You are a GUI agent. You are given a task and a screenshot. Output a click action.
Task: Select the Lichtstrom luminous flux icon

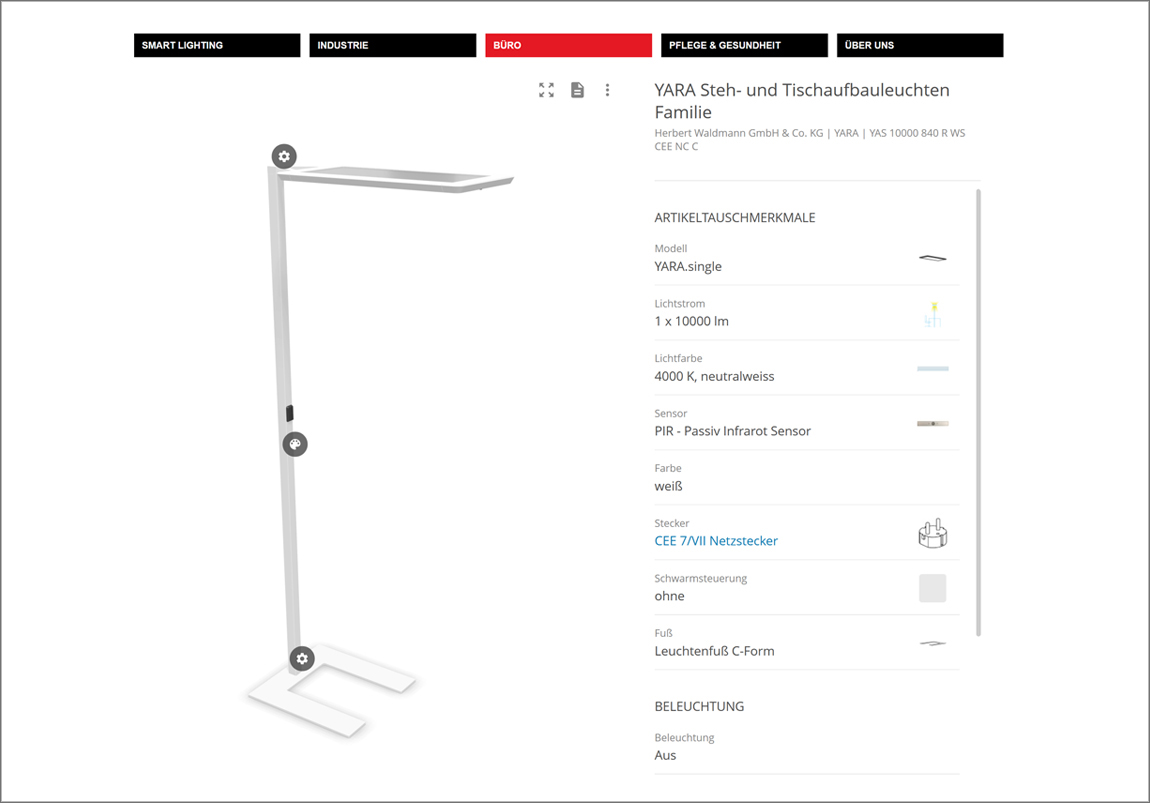coord(932,314)
